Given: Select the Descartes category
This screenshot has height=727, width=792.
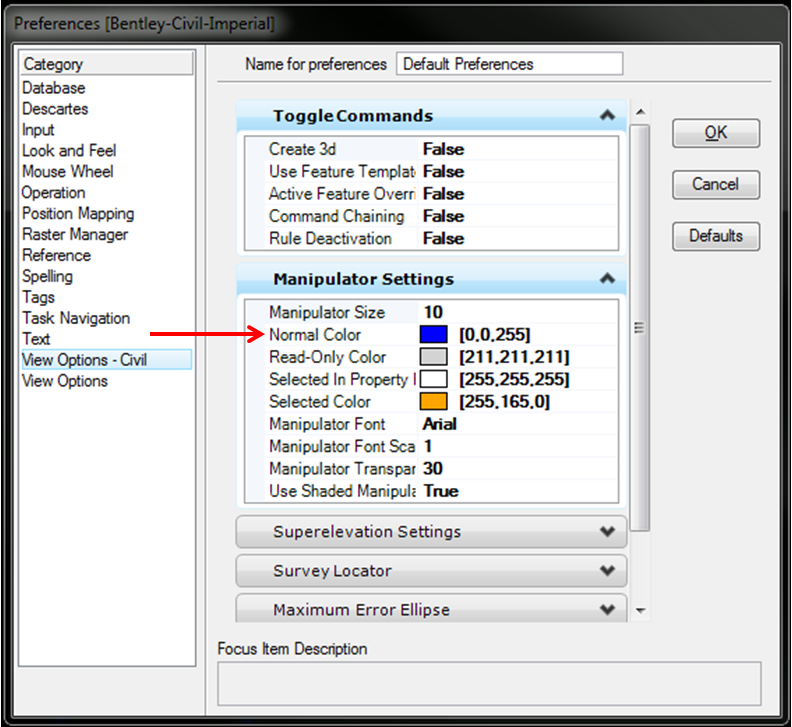Looking at the screenshot, I should [x=55, y=109].
